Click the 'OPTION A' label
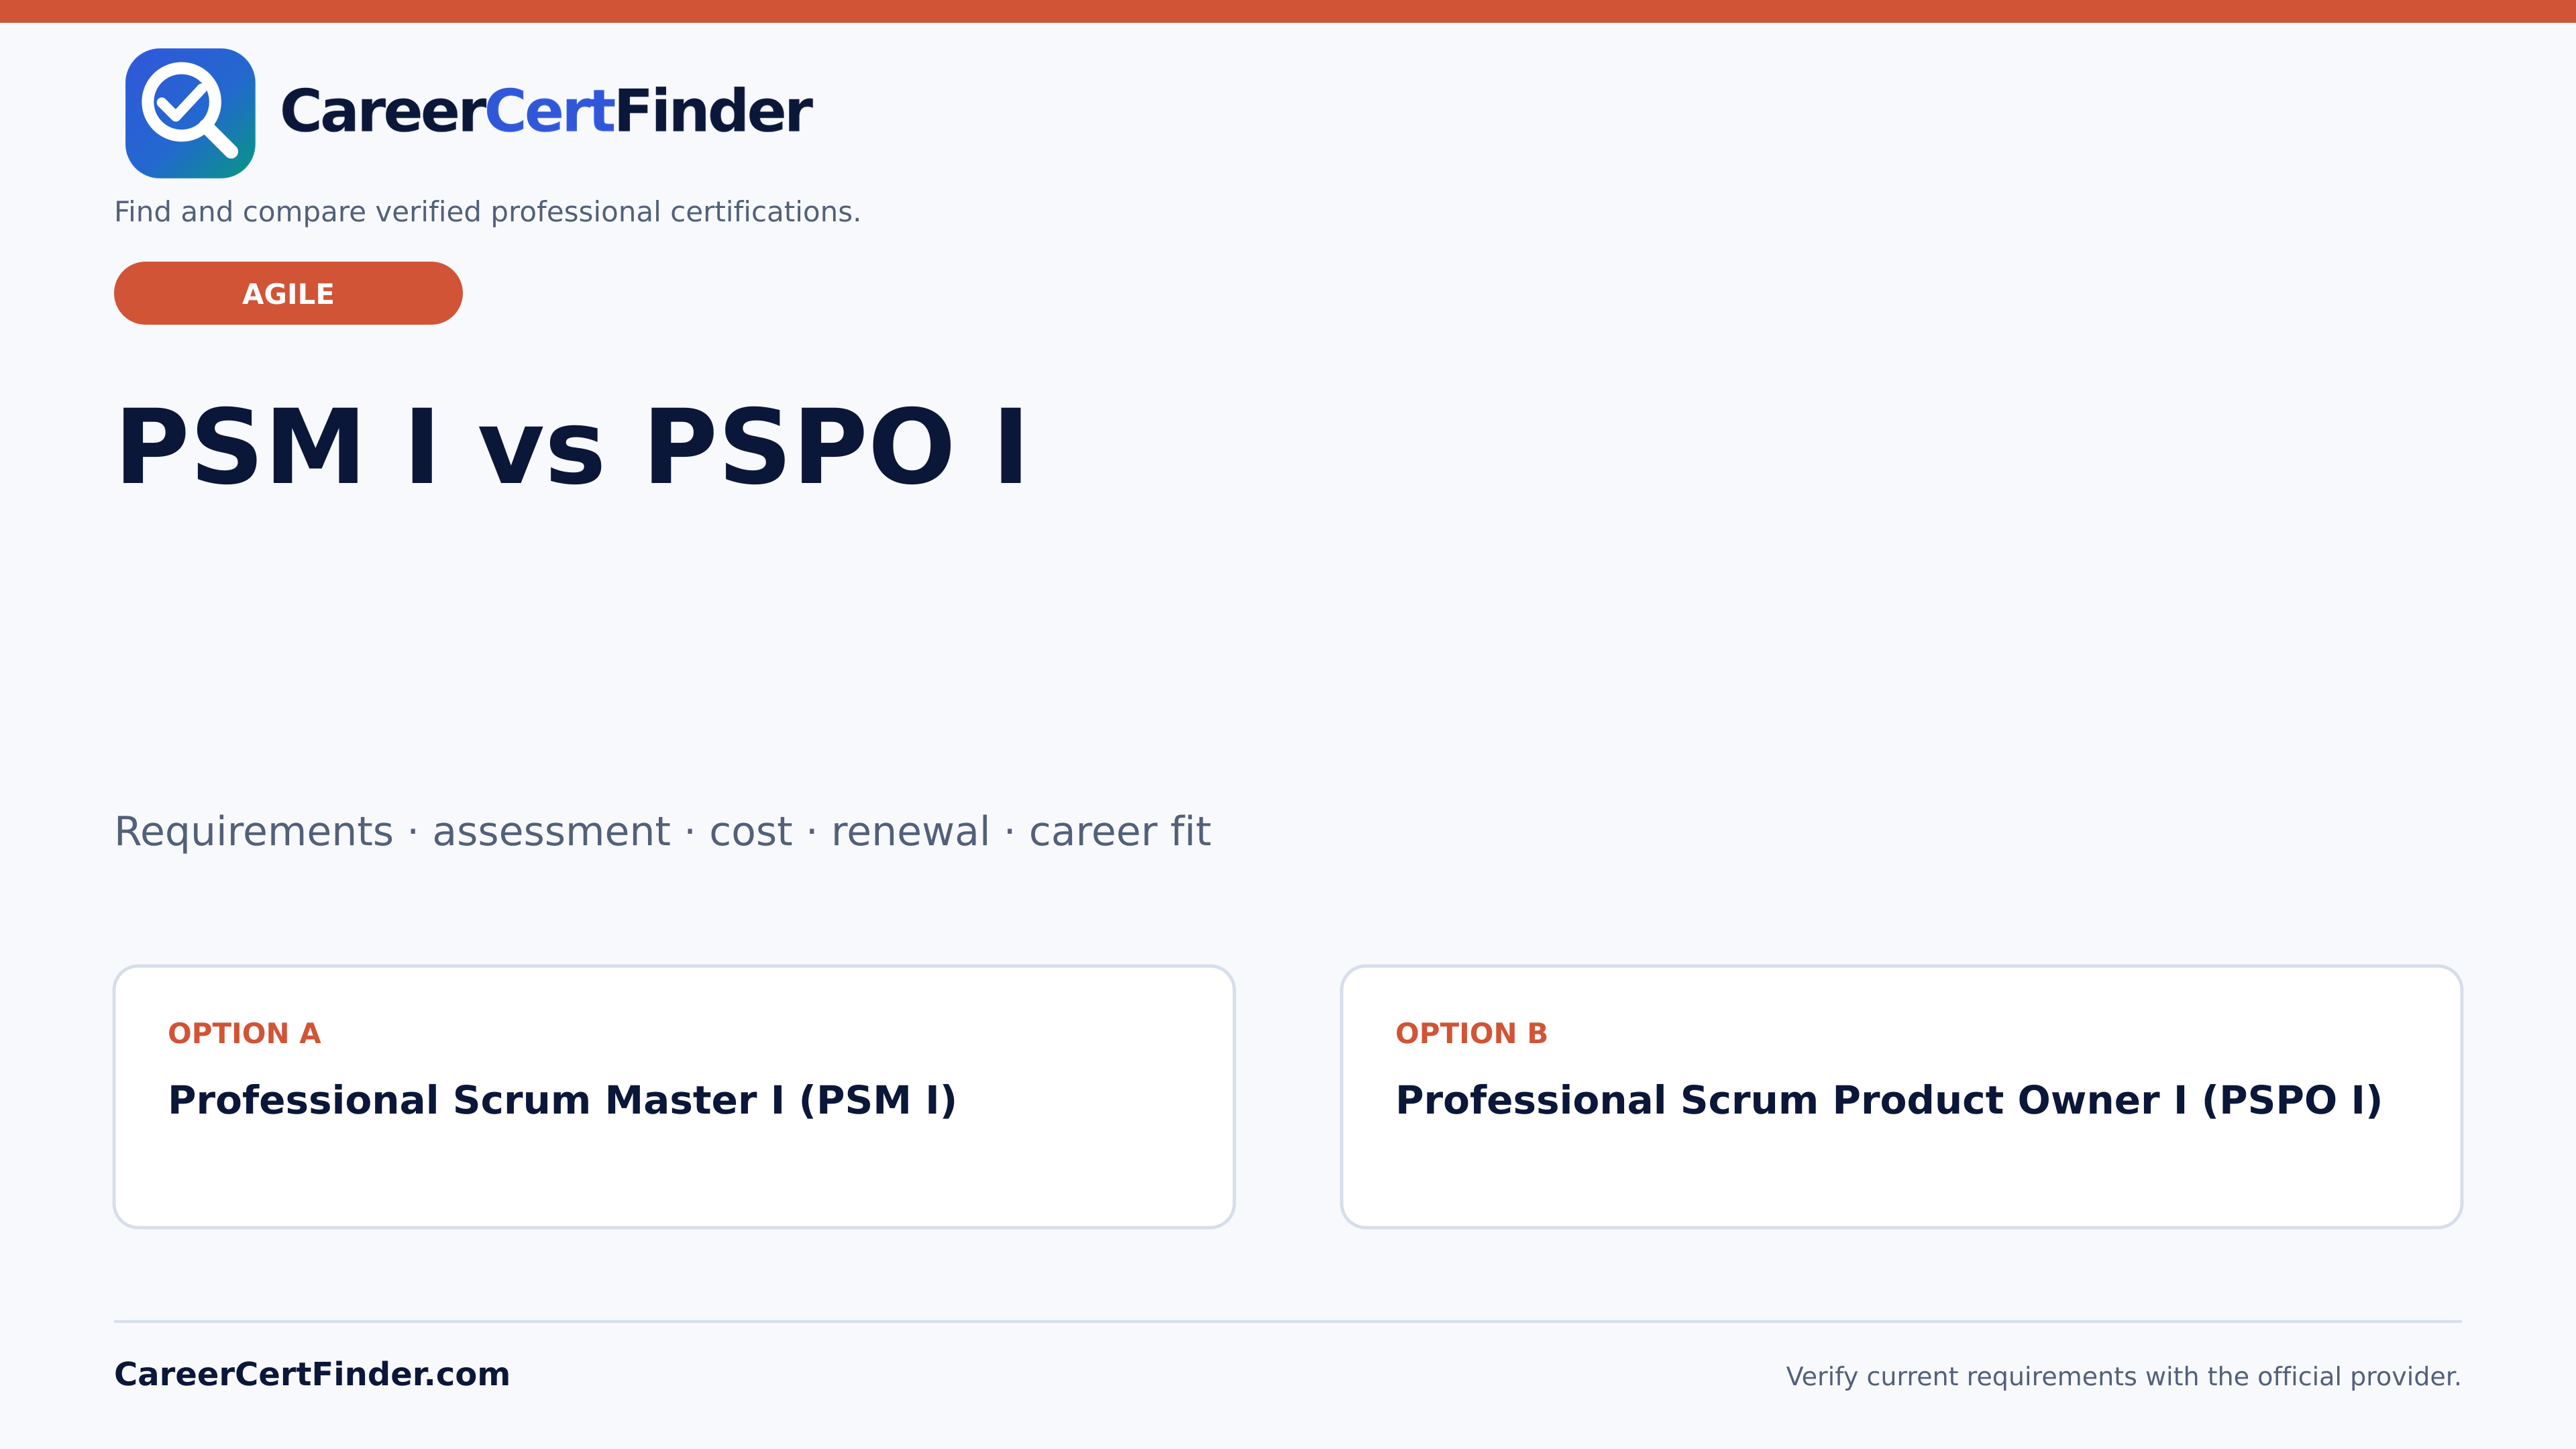2576x1449 pixels. click(x=244, y=1033)
